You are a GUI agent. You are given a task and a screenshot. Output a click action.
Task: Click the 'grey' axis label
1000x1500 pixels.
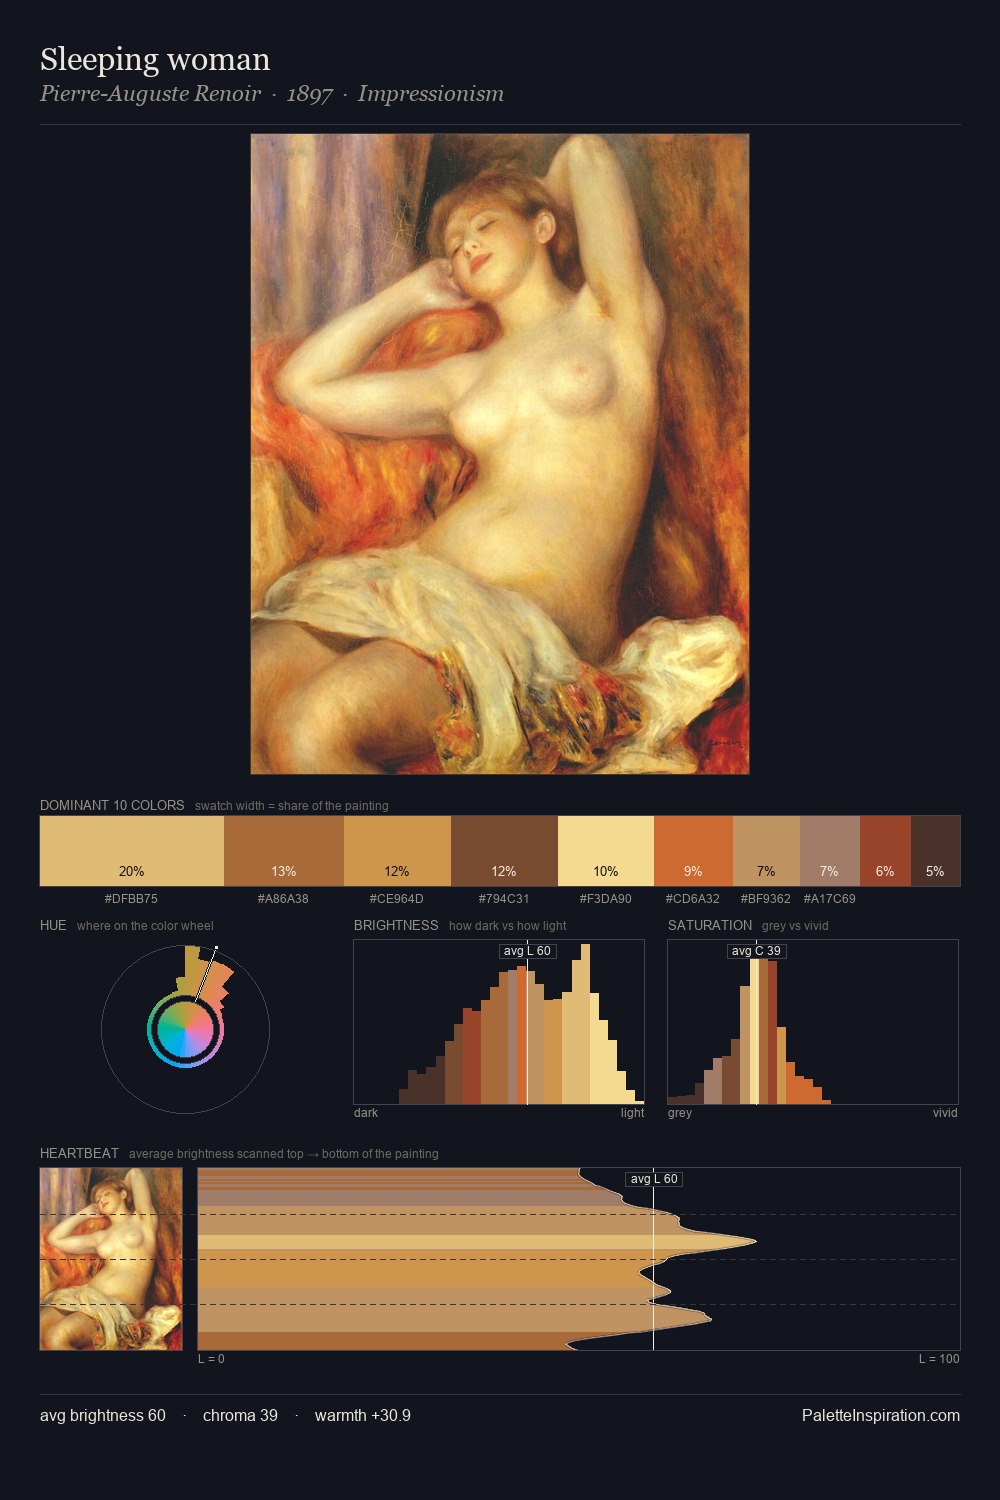(680, 1113)
